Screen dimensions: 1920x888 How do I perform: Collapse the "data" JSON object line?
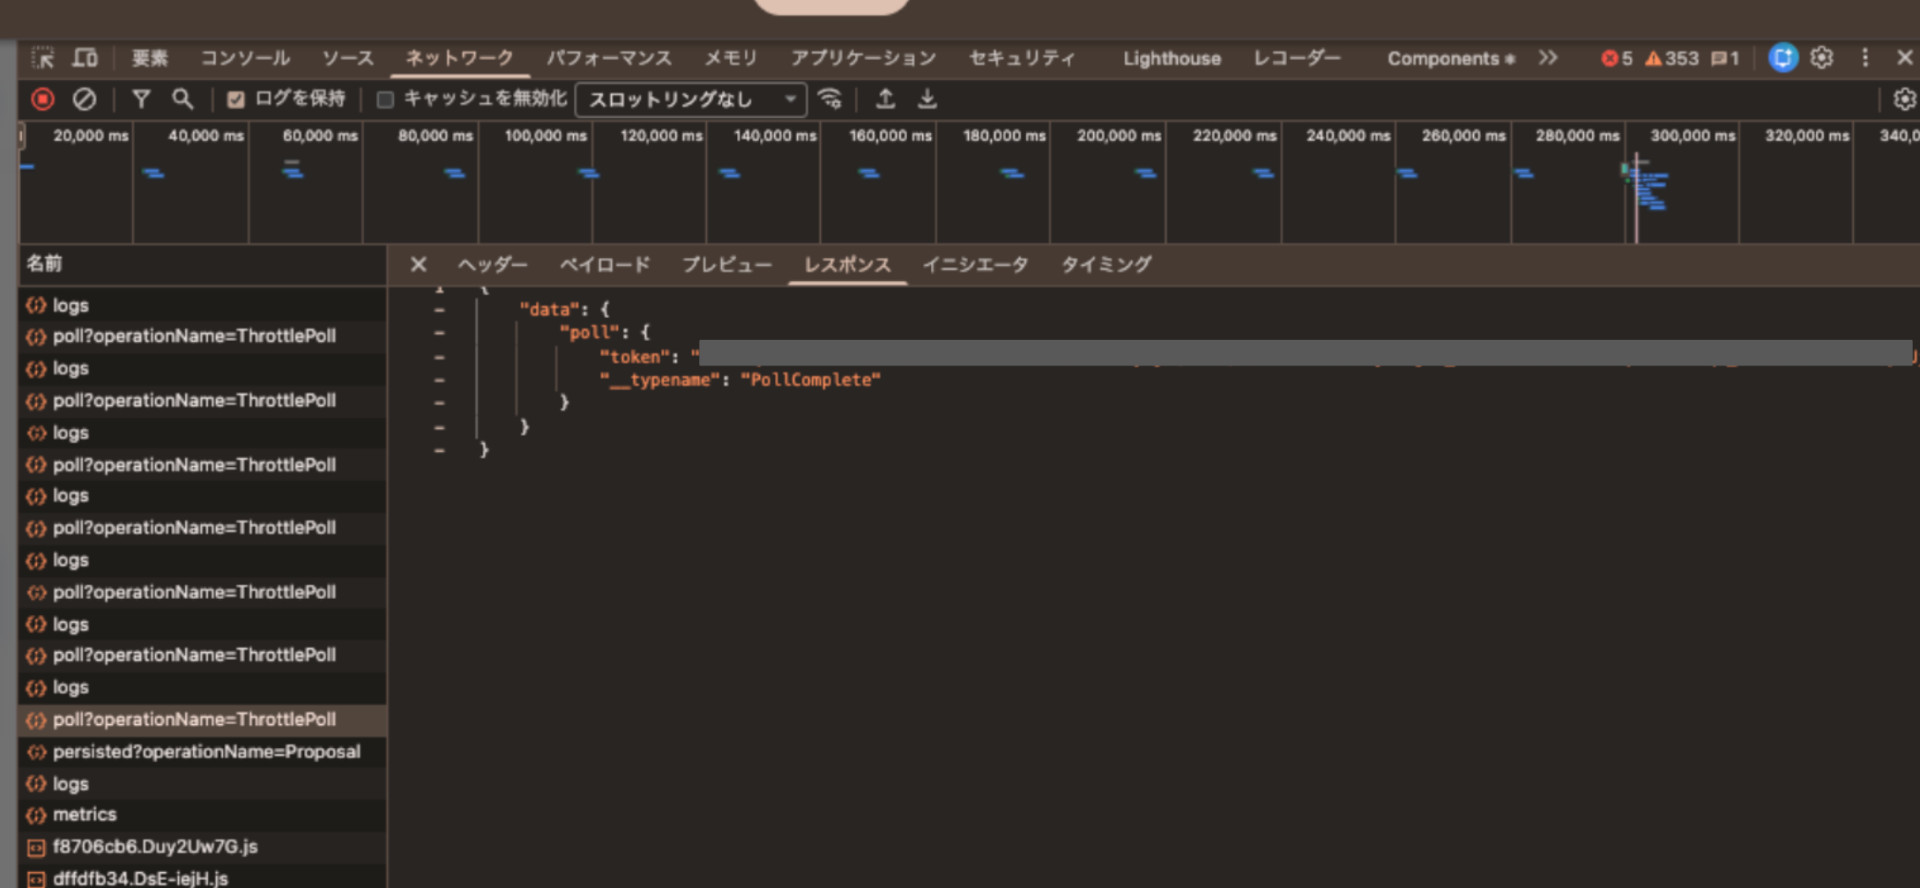click(439, 310)
